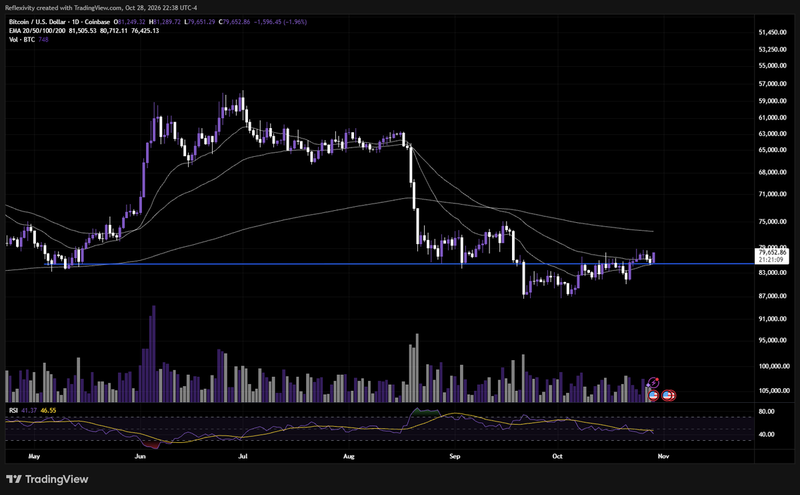Click the 65,000.00 price scale label

772,150
